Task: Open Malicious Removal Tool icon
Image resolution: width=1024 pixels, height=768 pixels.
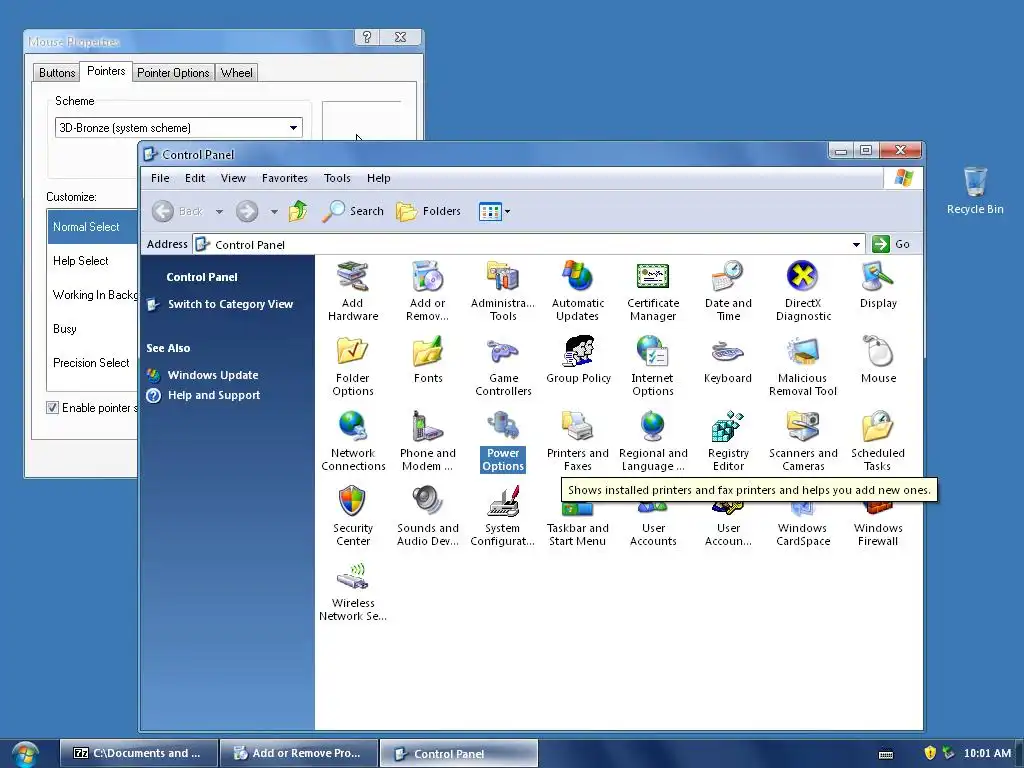Action: click(x=803, y=366)
